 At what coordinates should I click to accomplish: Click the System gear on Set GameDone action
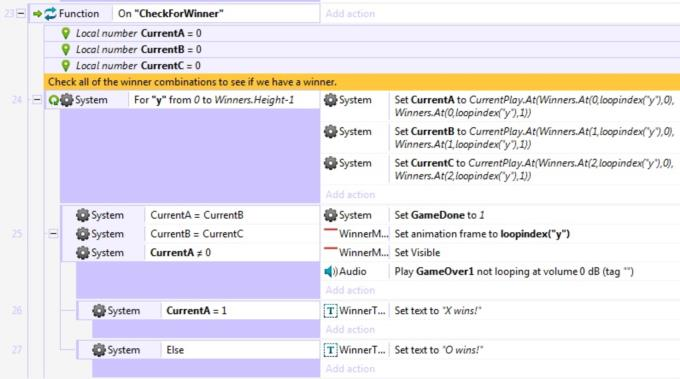(330, 215)
